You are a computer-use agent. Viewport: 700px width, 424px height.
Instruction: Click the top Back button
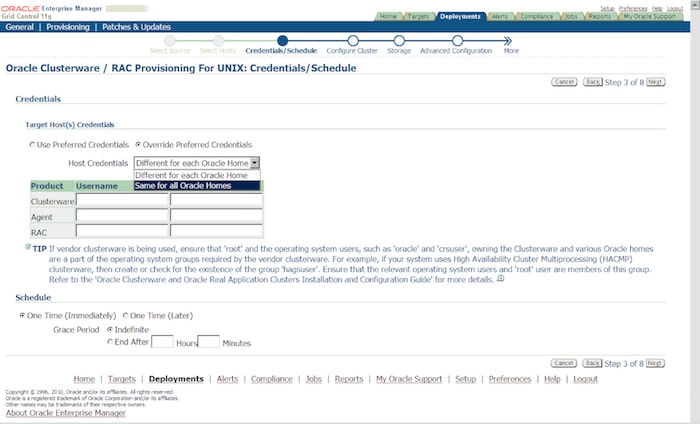[592, 82]
